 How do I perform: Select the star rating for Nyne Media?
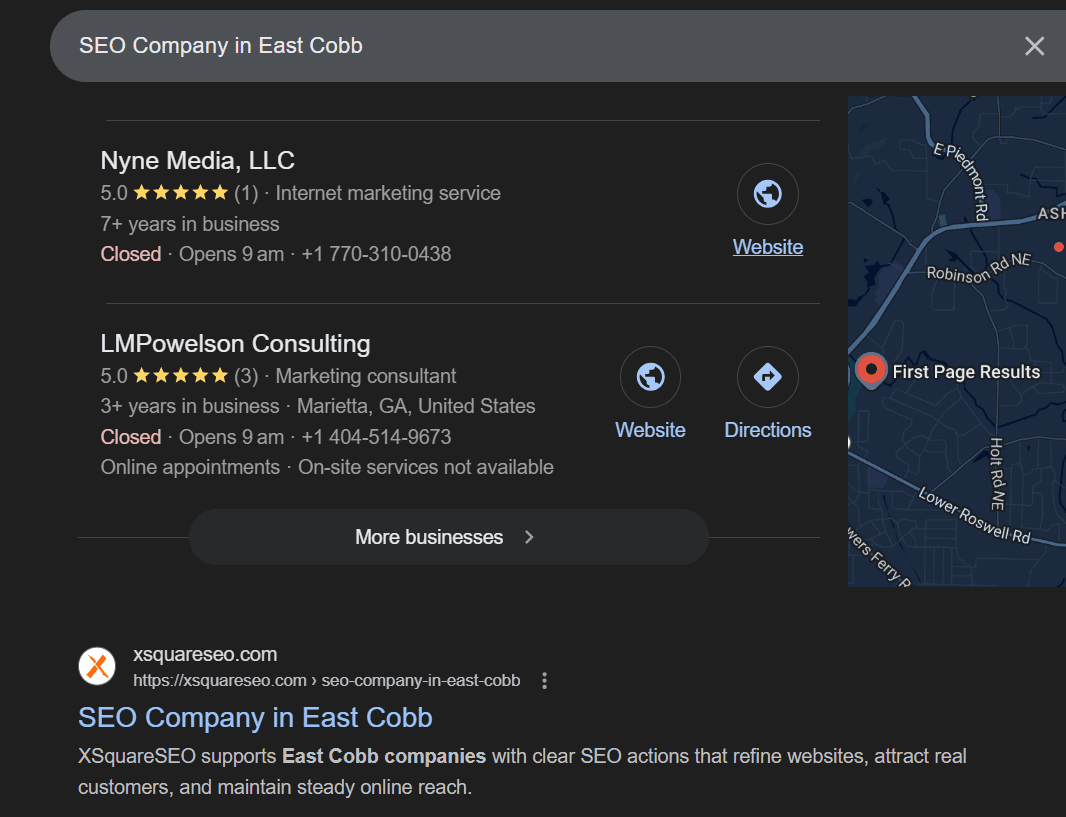point(180,191)
